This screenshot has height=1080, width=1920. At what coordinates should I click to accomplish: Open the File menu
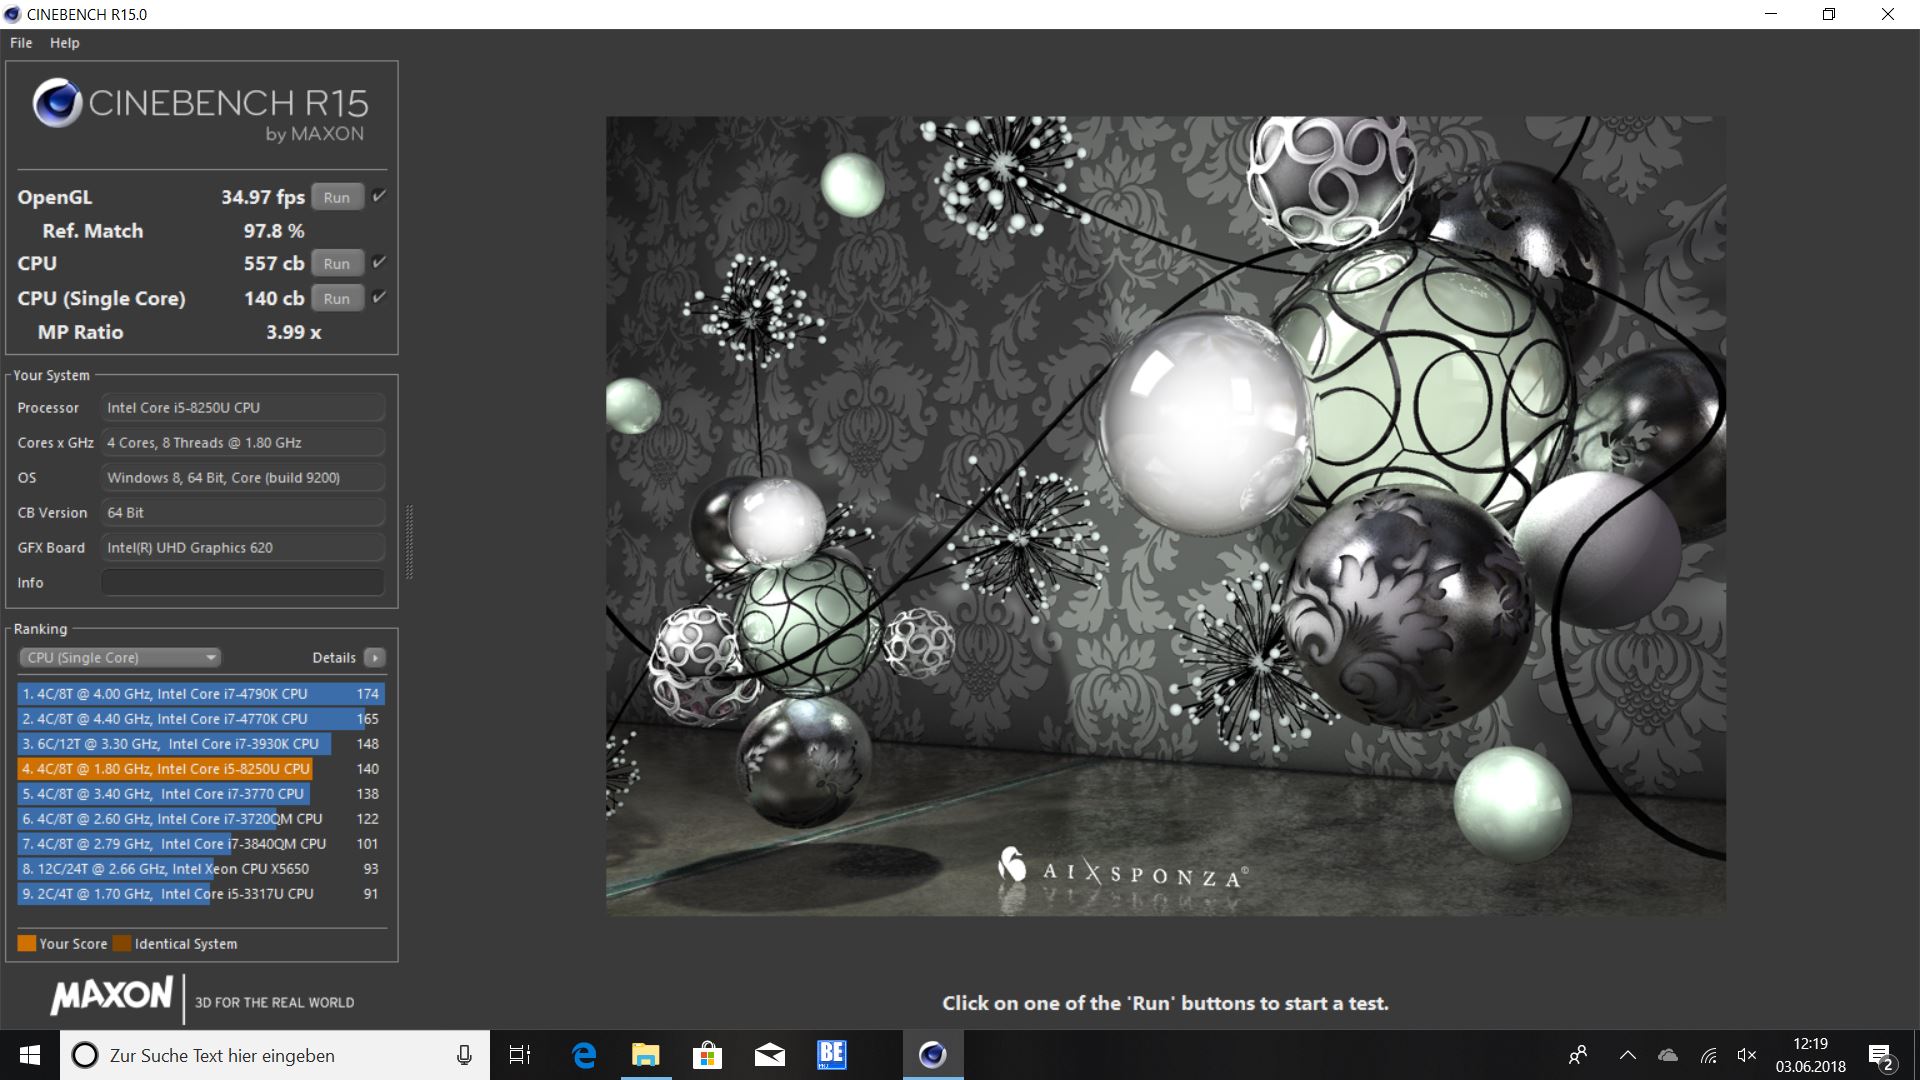(21, 43)
